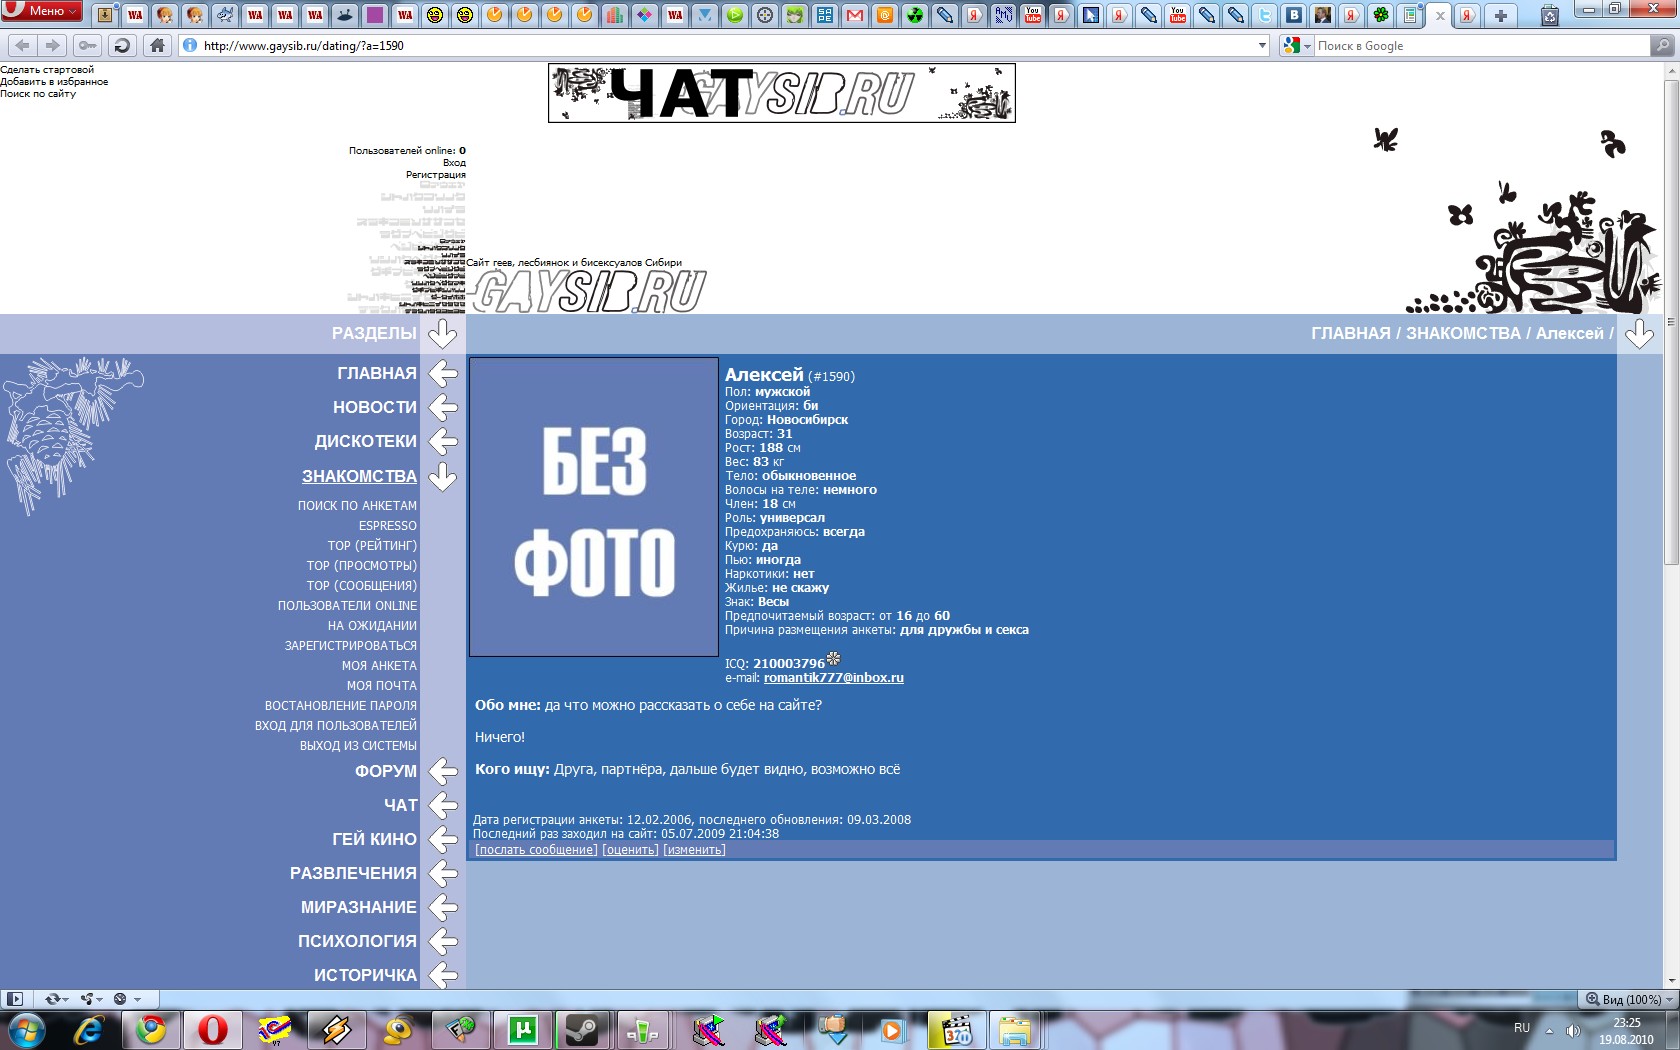This screenshot has height=1050, width=1680.
Task: Click the БЕЗ ФОТО profile placeholder image
Action: 594,507
